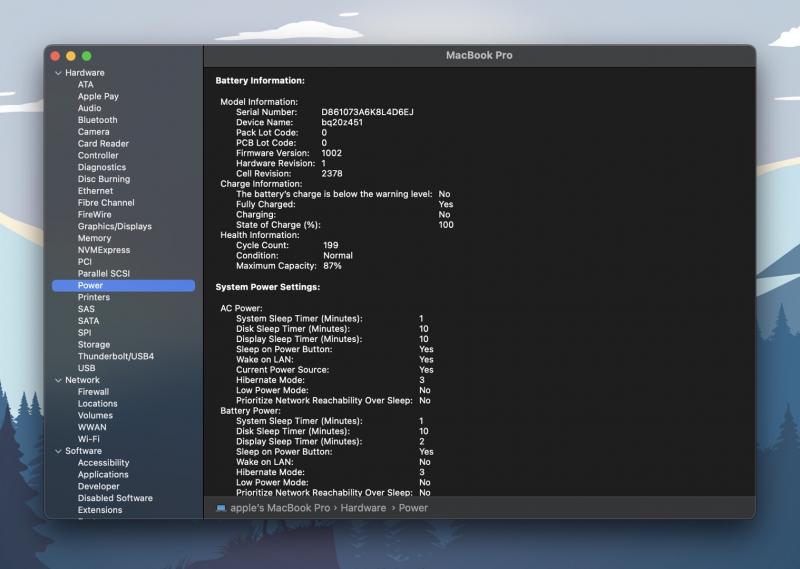Open the Audio hardware entry
Viewport: 800px width, 569px height.
click(89, 108)
